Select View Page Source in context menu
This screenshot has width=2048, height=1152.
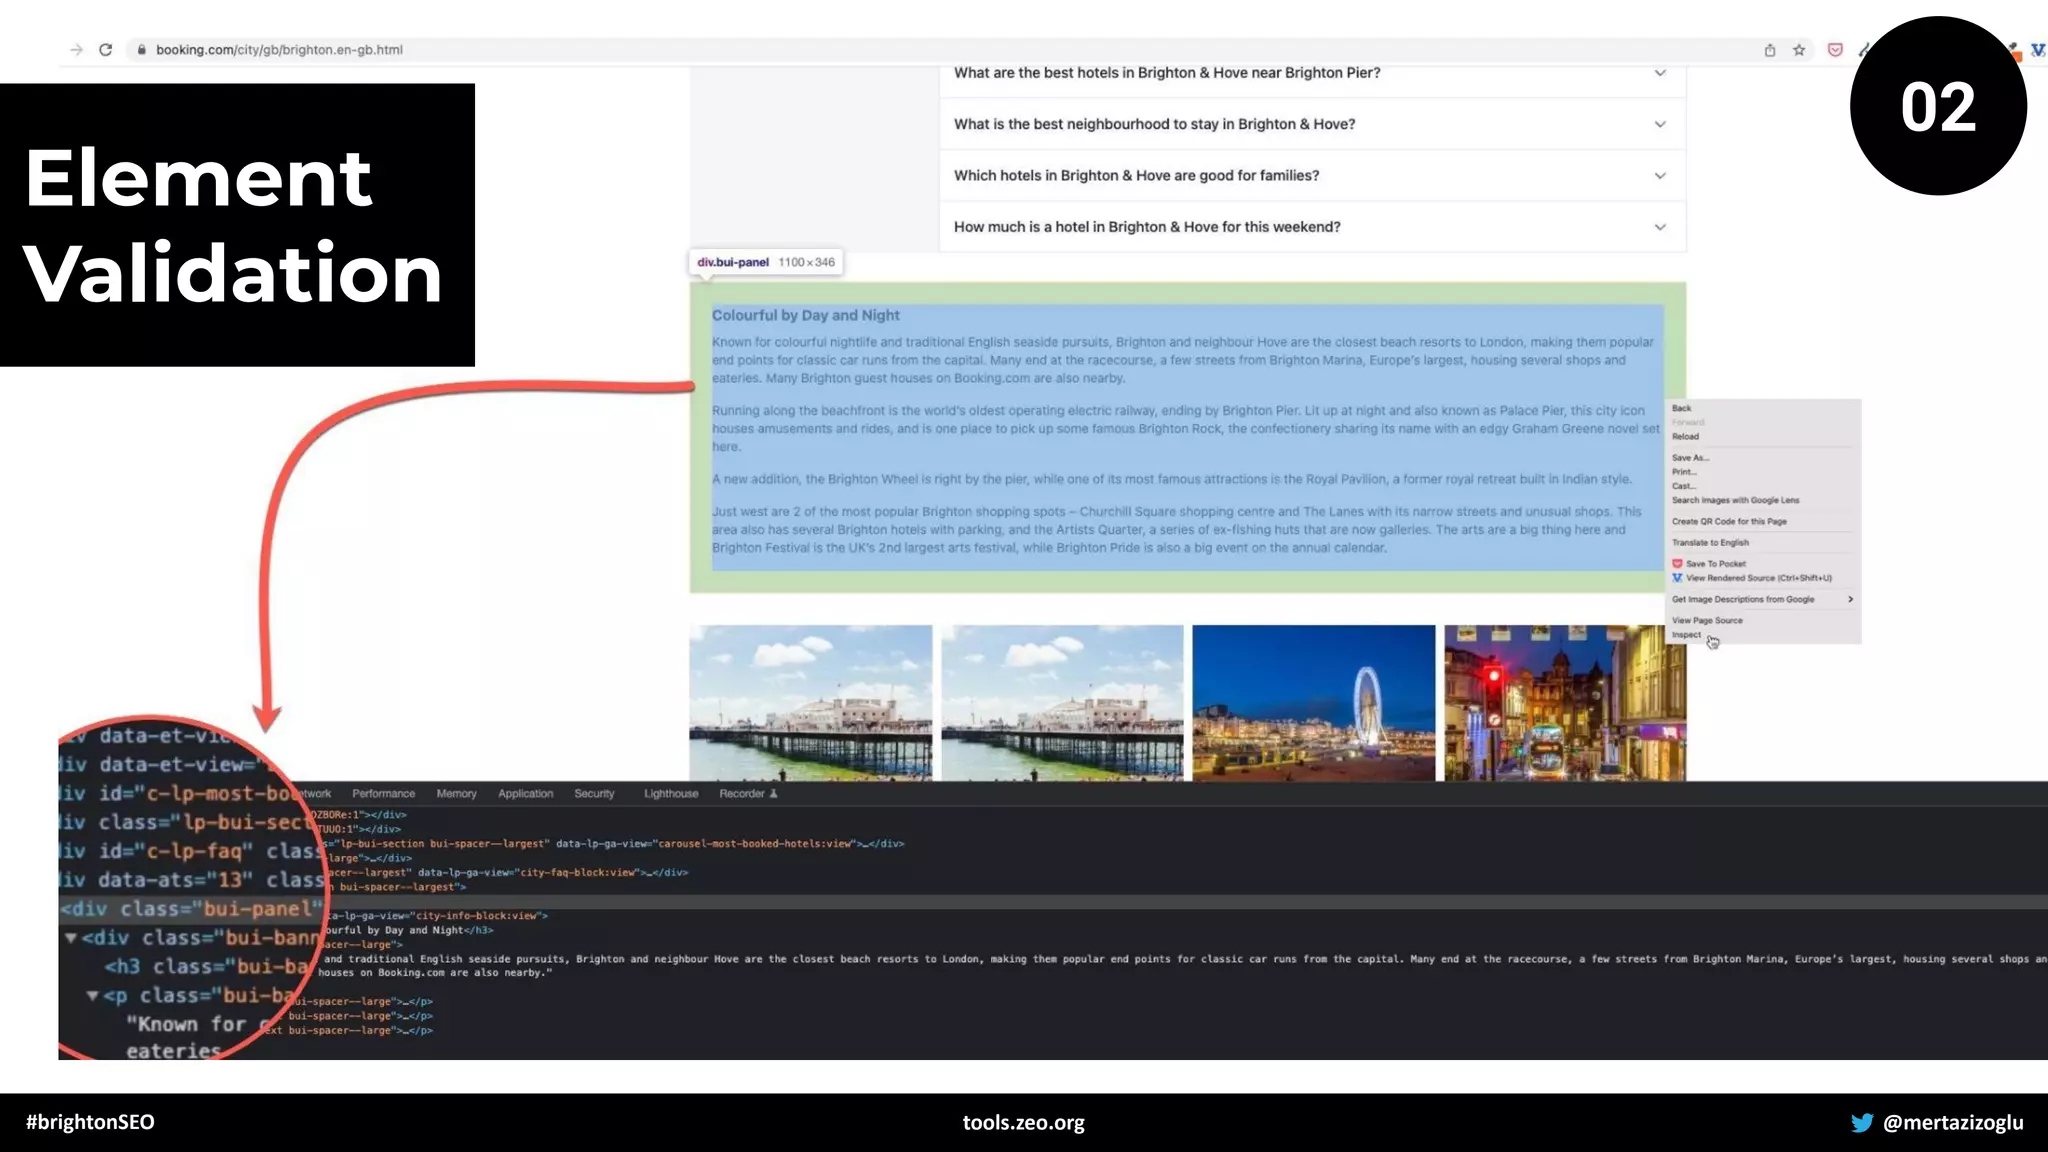[1707, 620]
